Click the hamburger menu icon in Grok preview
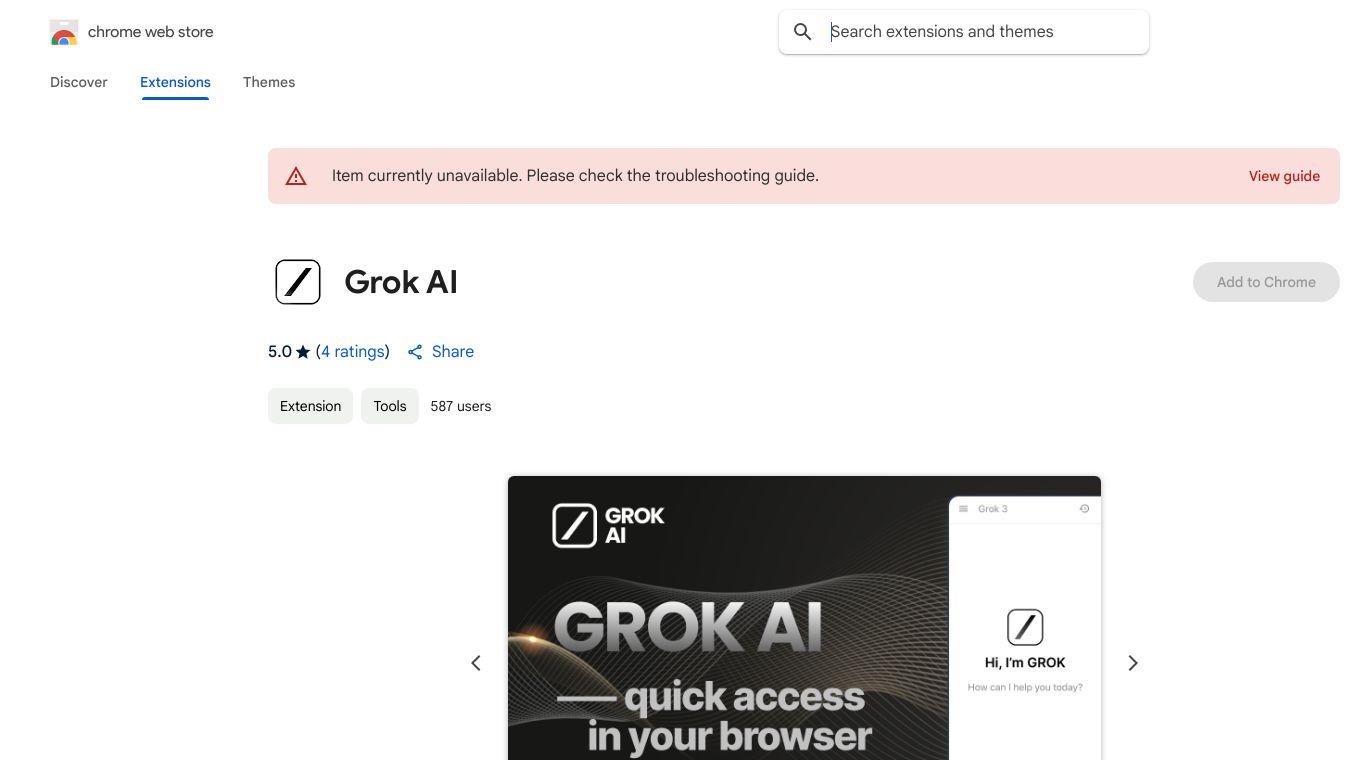The height and width of the screenshot is (760, 1352). pos(963,509)
